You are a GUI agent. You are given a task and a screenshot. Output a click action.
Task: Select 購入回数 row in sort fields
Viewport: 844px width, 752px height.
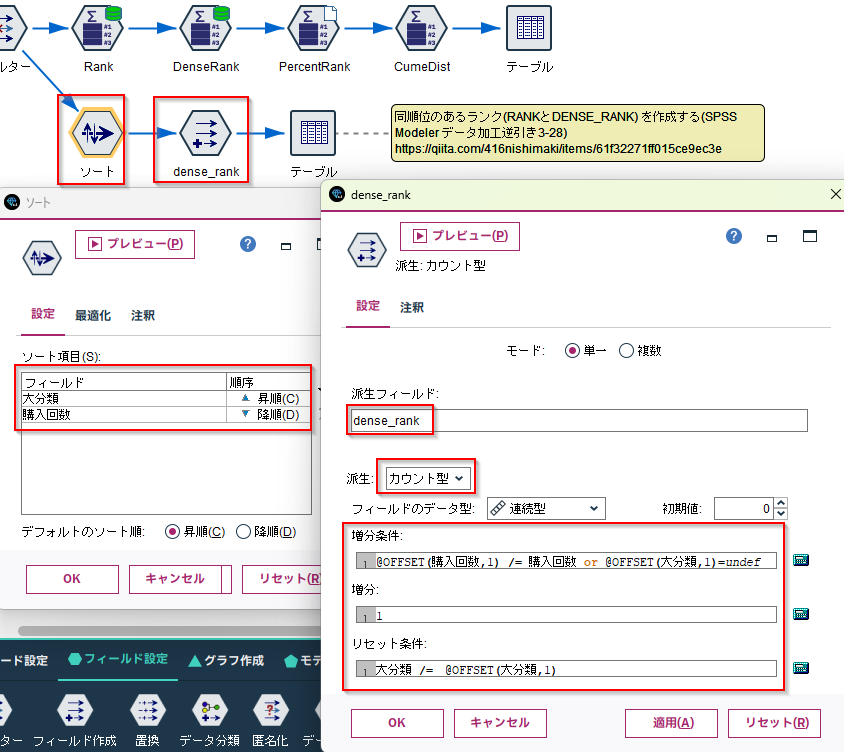(x=166, y=414)
